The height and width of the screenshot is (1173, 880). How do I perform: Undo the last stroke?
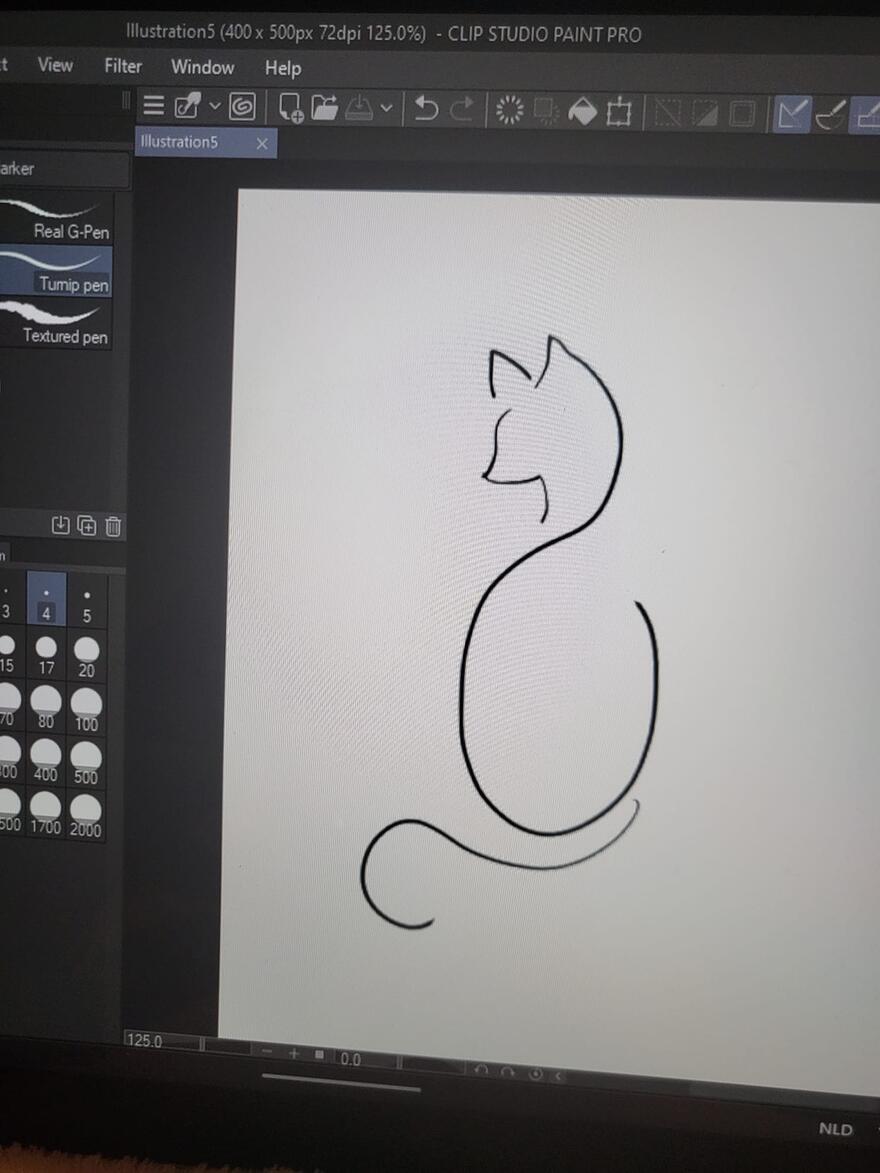[x=426, y=109]
